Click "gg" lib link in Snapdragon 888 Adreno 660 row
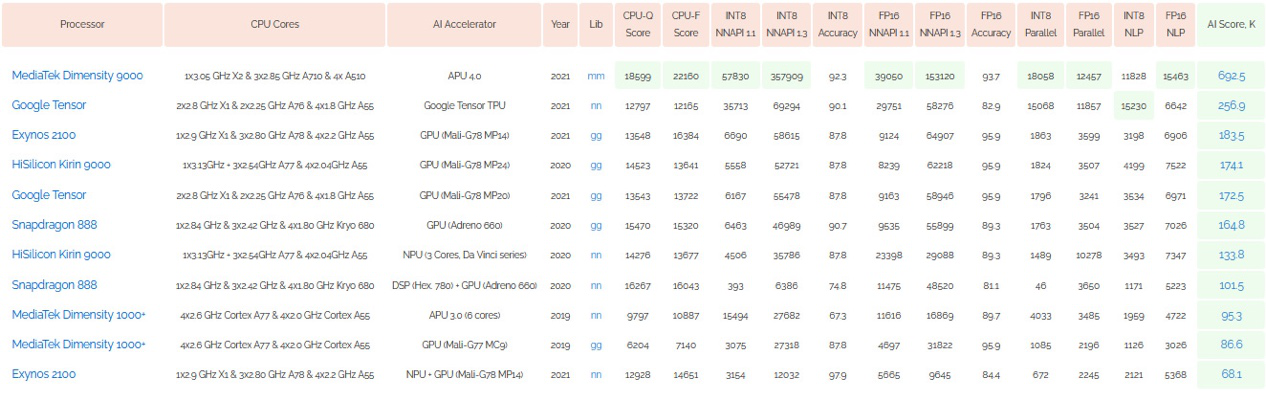The height and width of the screenshot is (401, 1266). [596, 225]
